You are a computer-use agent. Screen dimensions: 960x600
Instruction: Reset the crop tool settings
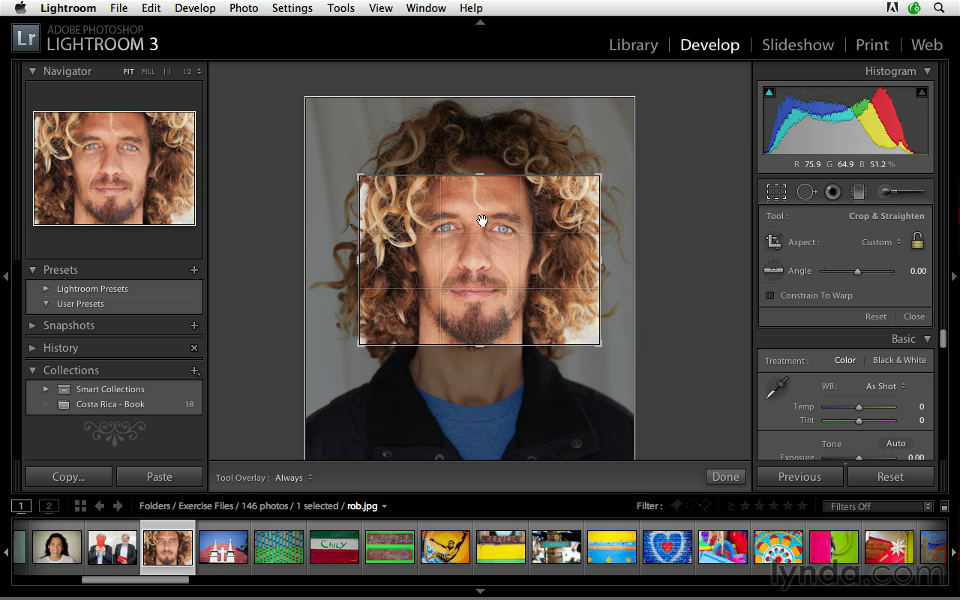tap(876, 317)
